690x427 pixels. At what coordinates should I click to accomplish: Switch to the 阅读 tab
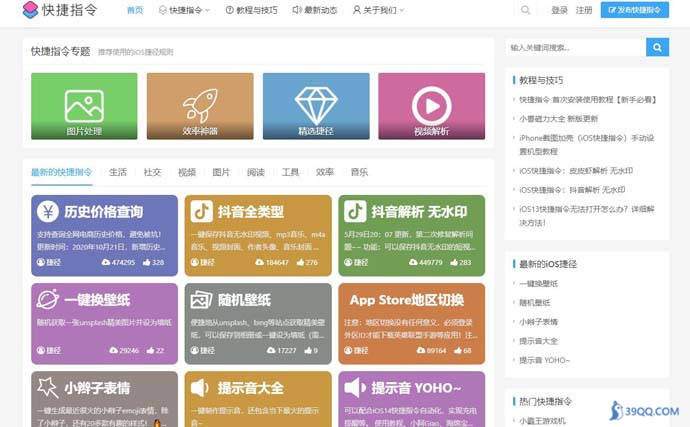pos(256,172)
